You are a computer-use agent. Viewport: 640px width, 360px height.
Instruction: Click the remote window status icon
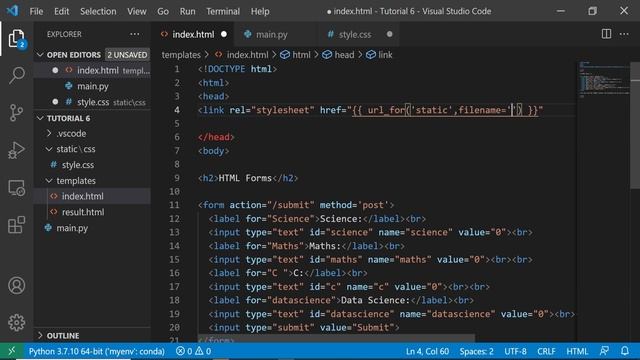coord(11,351)
